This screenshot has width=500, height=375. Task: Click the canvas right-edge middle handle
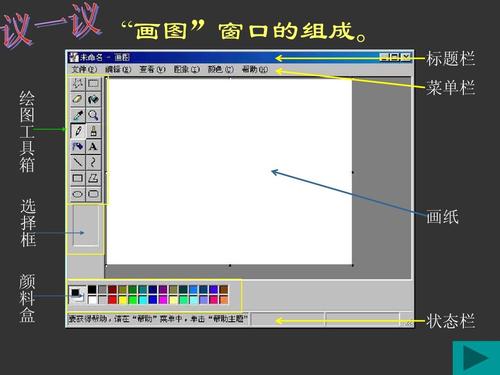[x=353, y=172]
